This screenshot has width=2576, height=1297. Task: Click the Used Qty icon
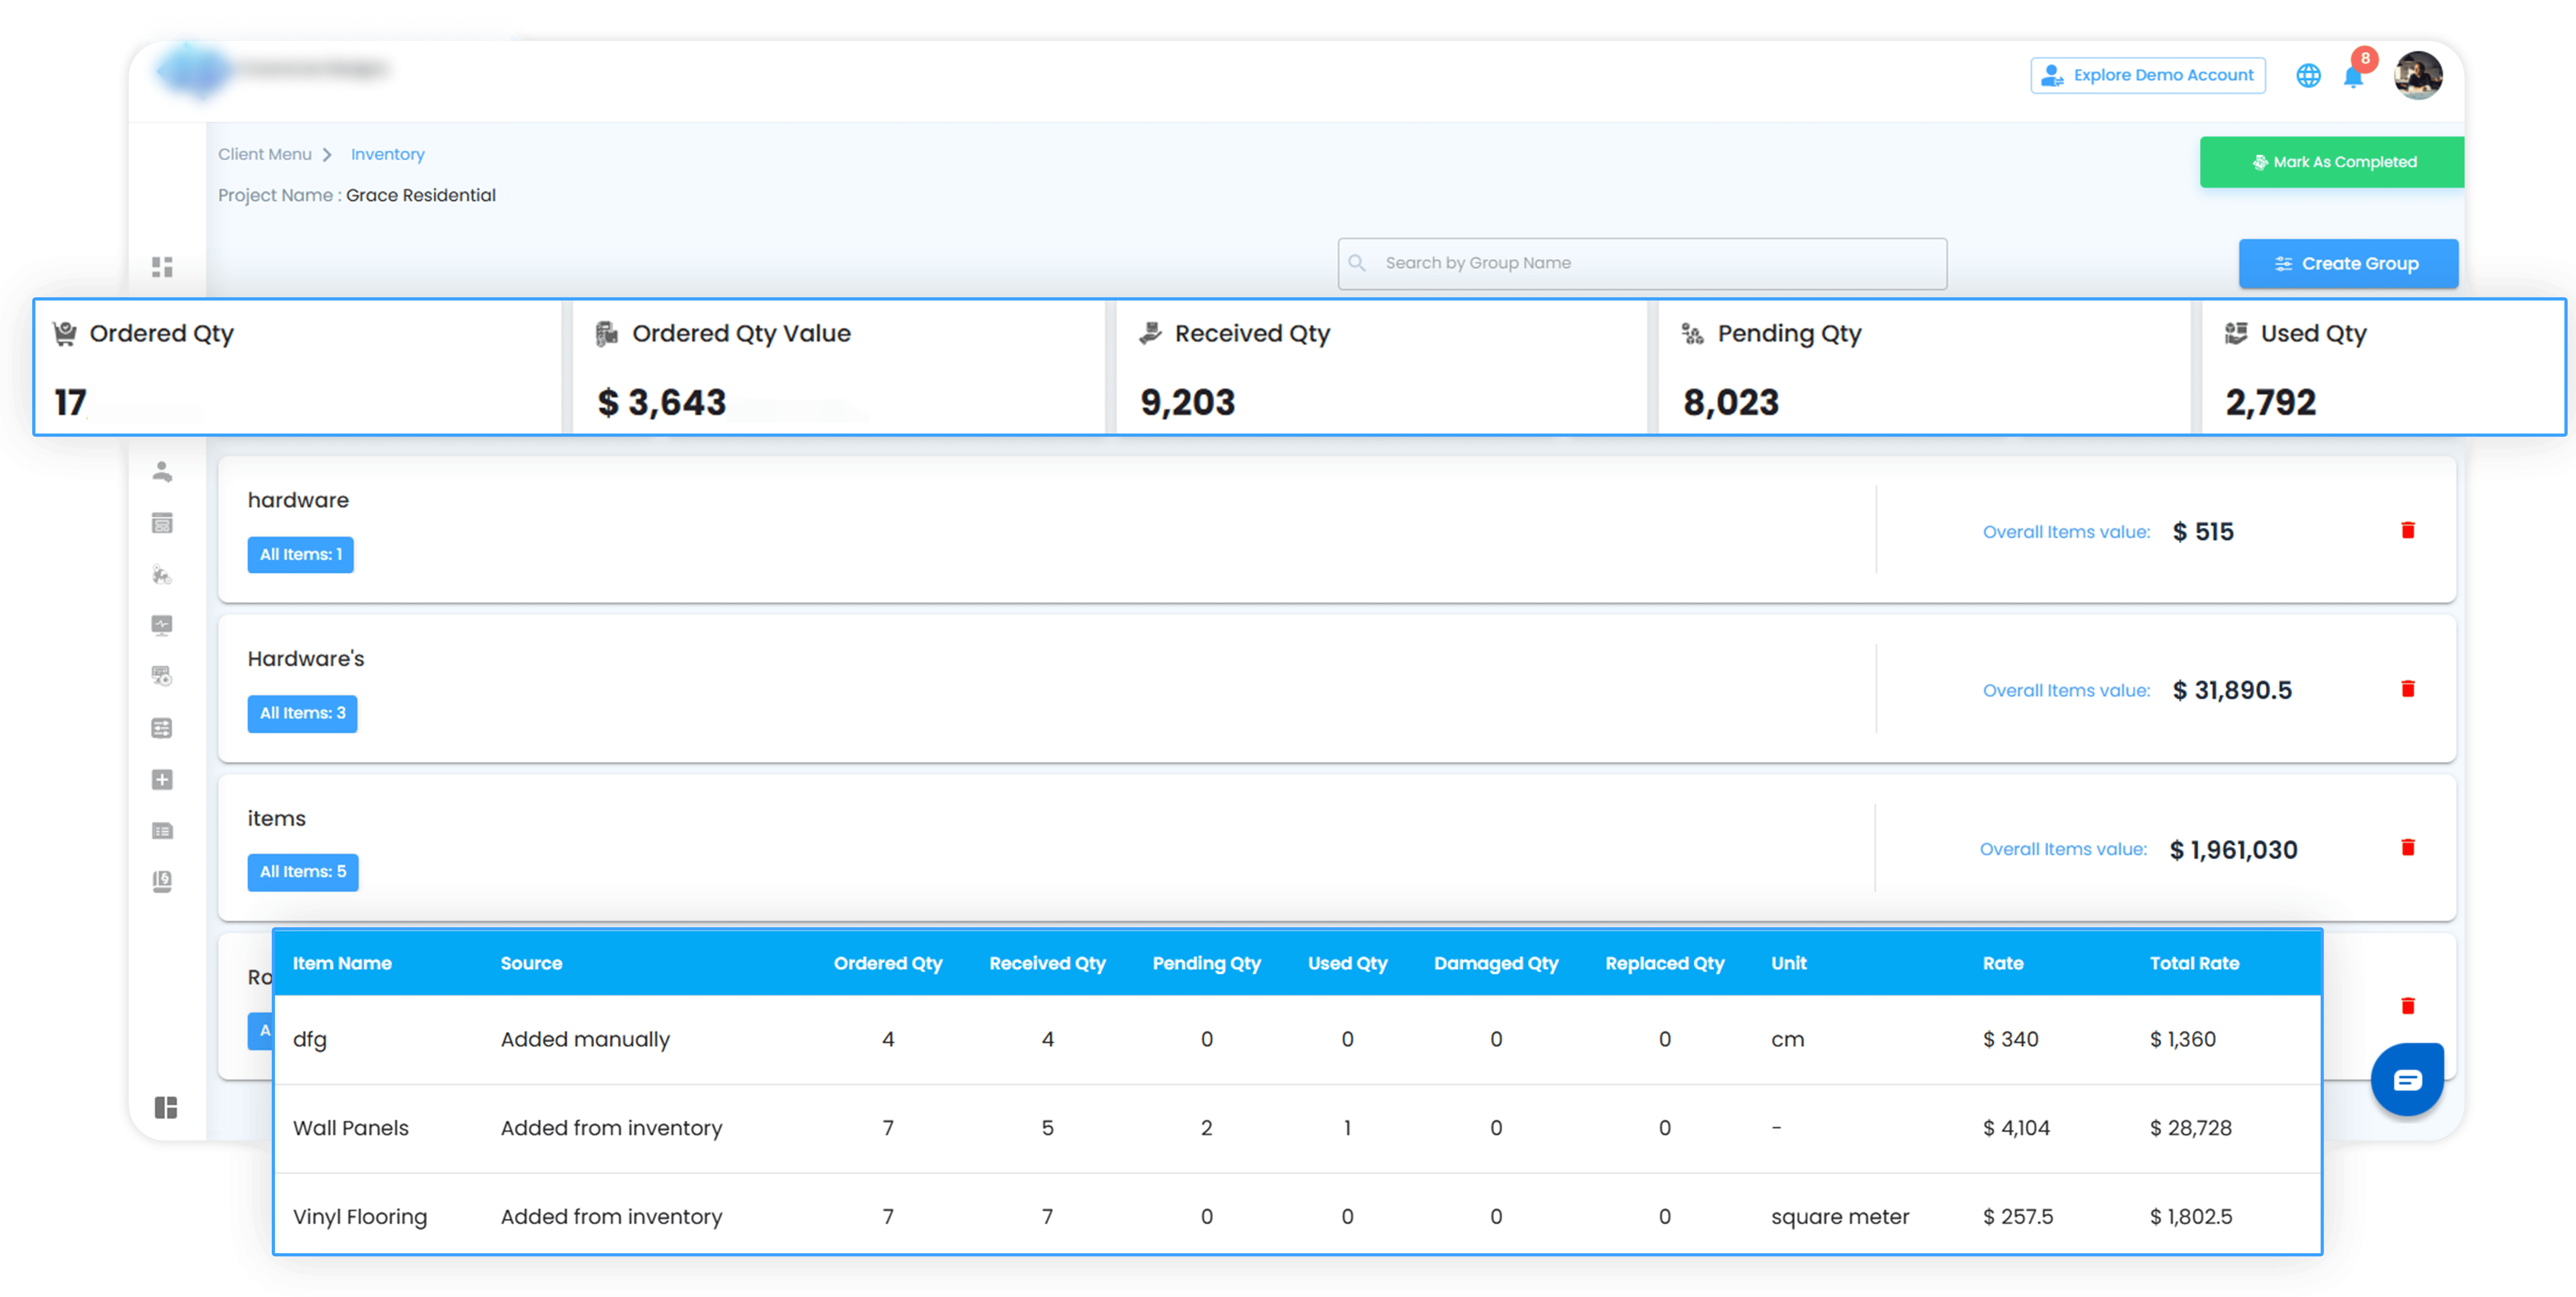2236,333
